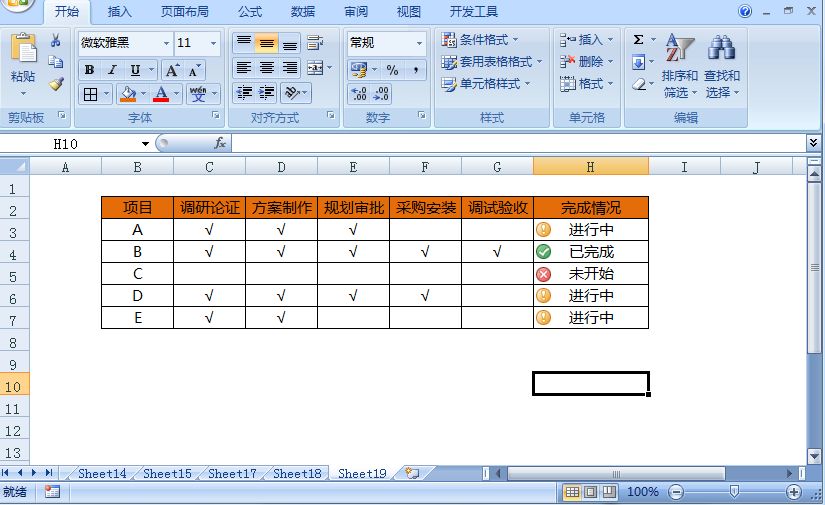Open the 开发工具 ribbon tab
Screen dimensions: 825x505
474,12
